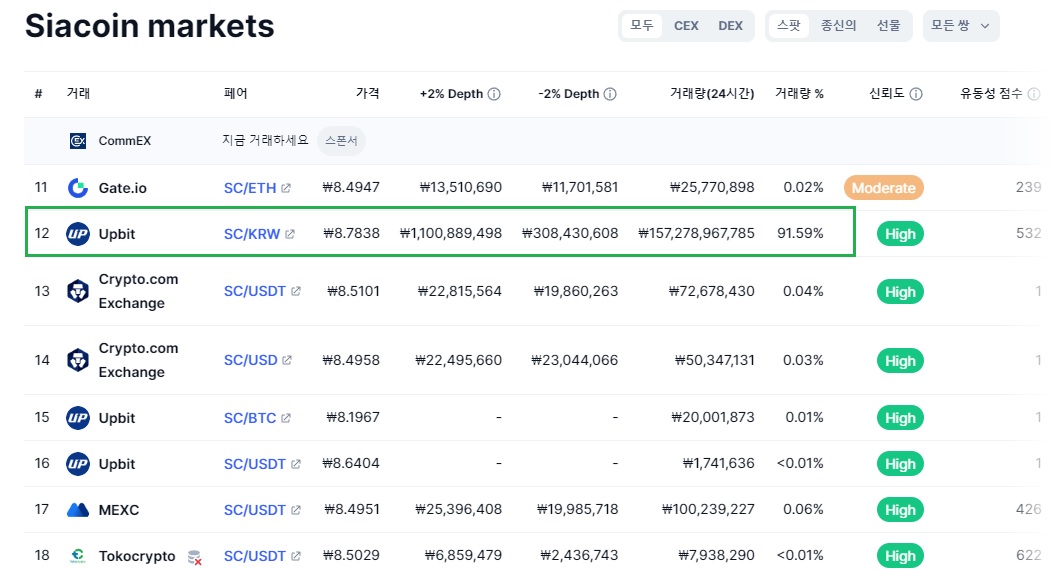The image size is (1053, 570).
Task: Switch to the 선물 market type tab
Action: pyautogui.click(x=888, y=26)
